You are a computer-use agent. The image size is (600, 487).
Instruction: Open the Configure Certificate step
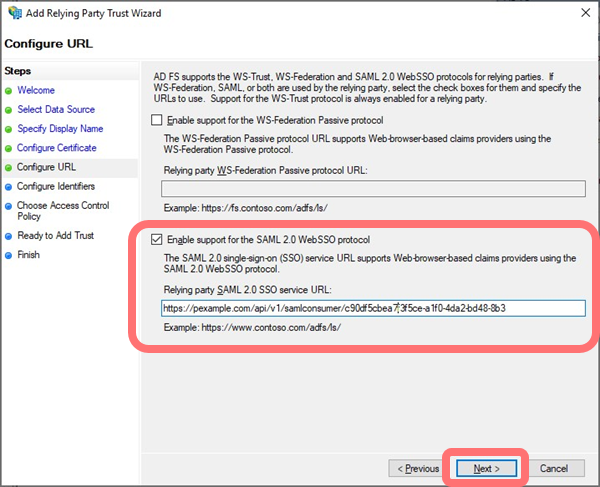(57, 148)
